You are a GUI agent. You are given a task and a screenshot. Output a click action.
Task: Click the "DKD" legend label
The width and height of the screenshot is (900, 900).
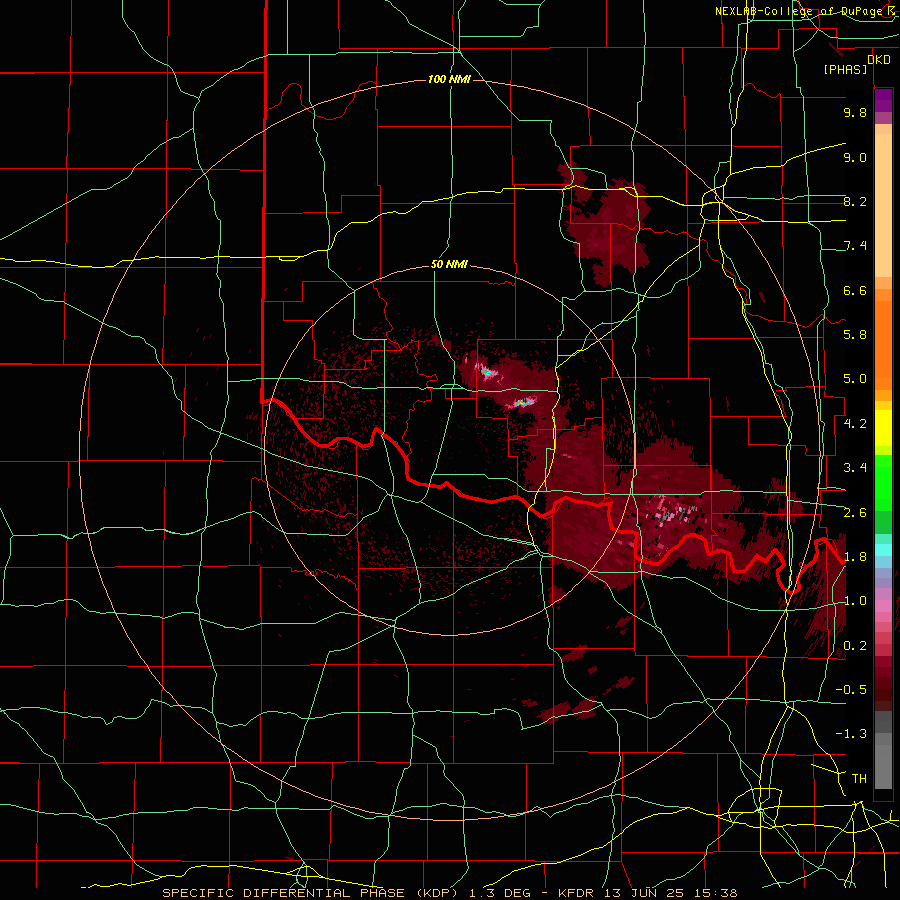pos(879,59)
